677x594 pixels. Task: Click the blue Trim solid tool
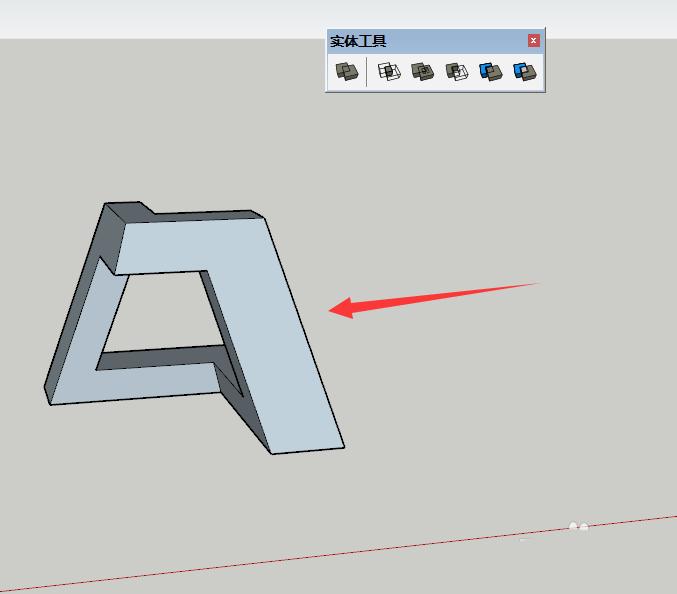pyautogui.click(x=490, y=72)
